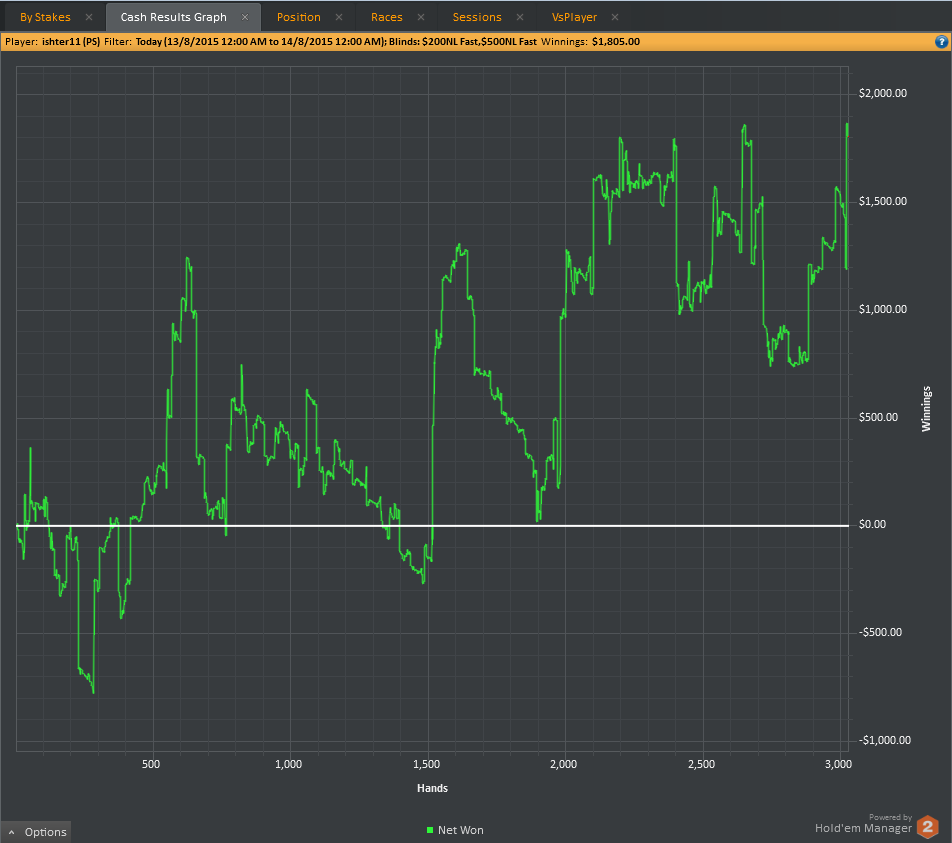Open the blue help icon
Viewport: 952px width, 843px height.
pos(941,42)
